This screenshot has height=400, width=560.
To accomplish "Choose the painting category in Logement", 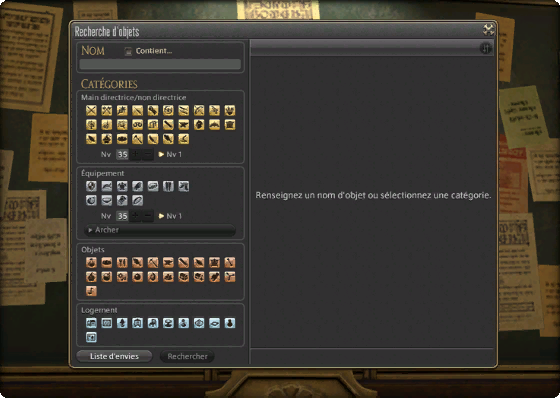I will (91, 338).
